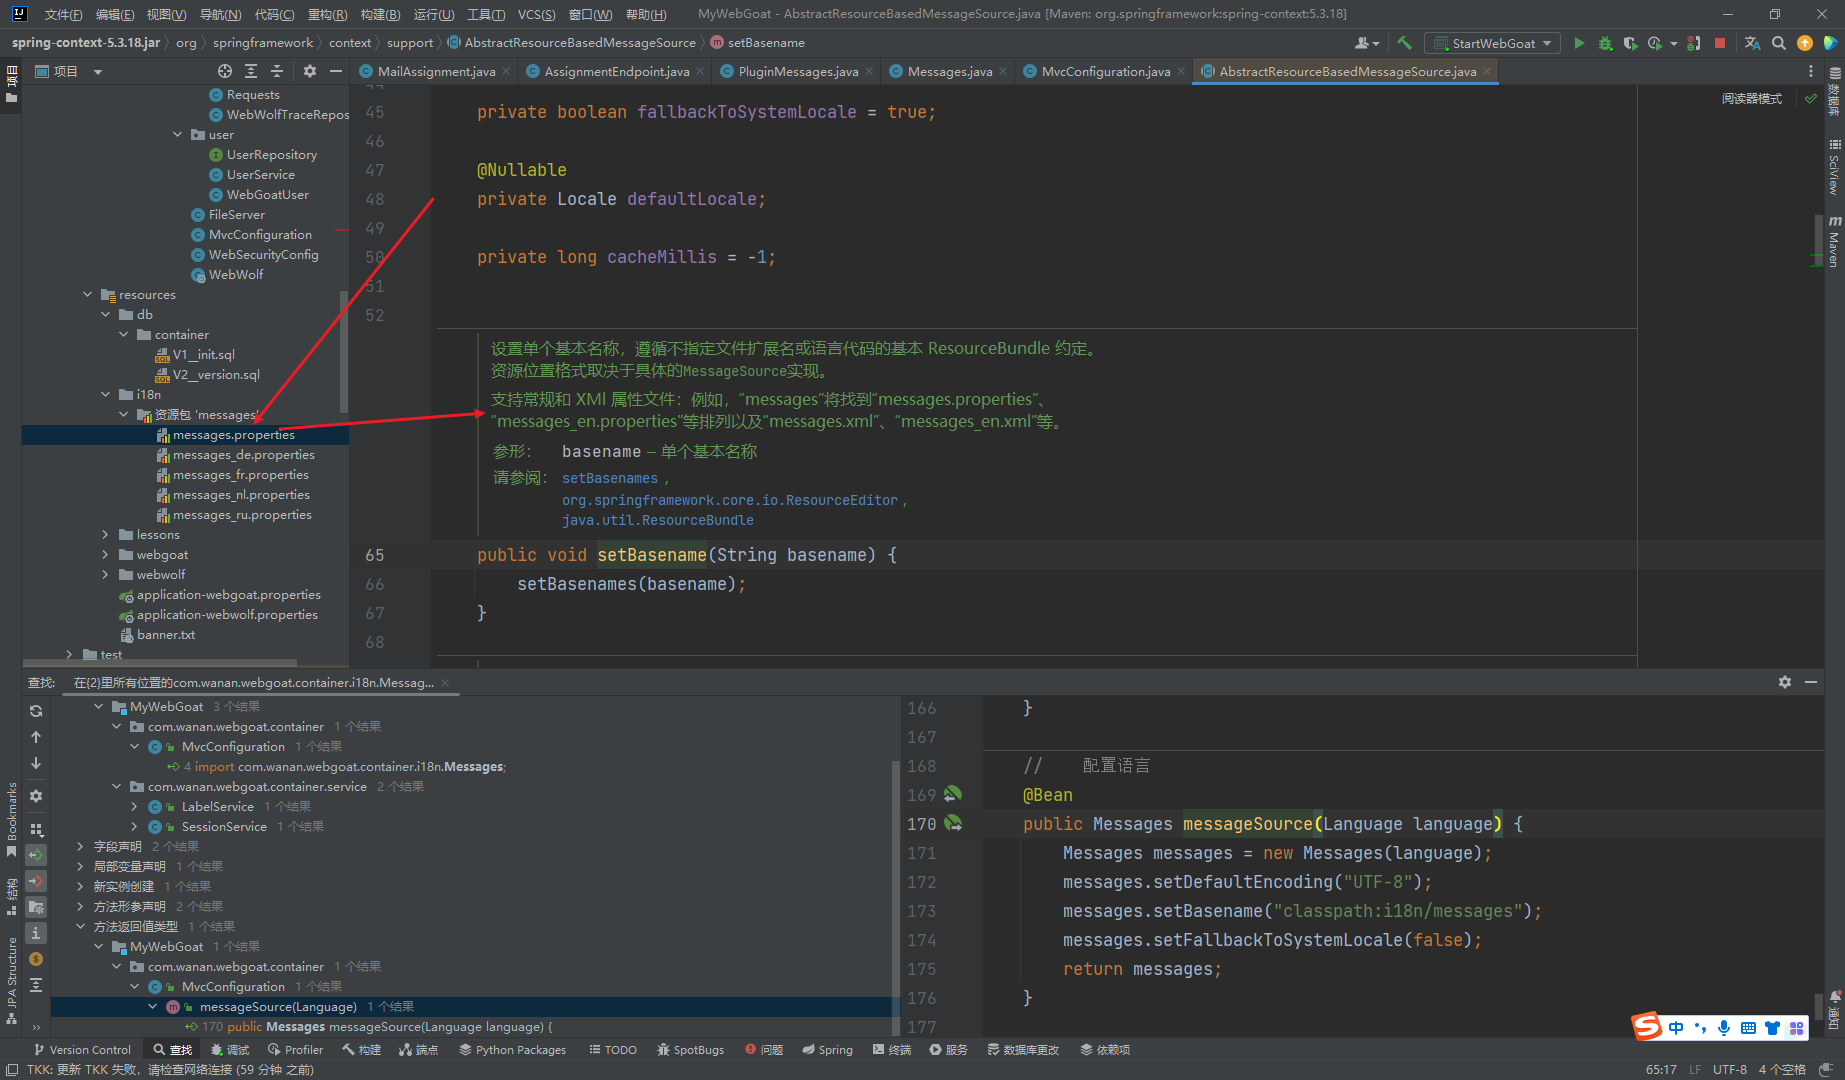This screenshot has height=1080, width=1845.
Task: Close the AbstractResourceBasedMessageSource.java tab
Action: tap(1488, 71)
